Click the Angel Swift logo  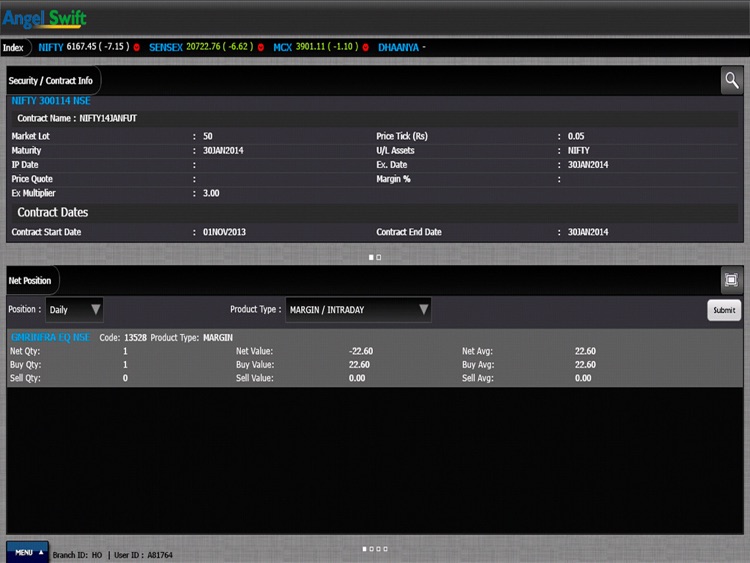coord(44,19)
